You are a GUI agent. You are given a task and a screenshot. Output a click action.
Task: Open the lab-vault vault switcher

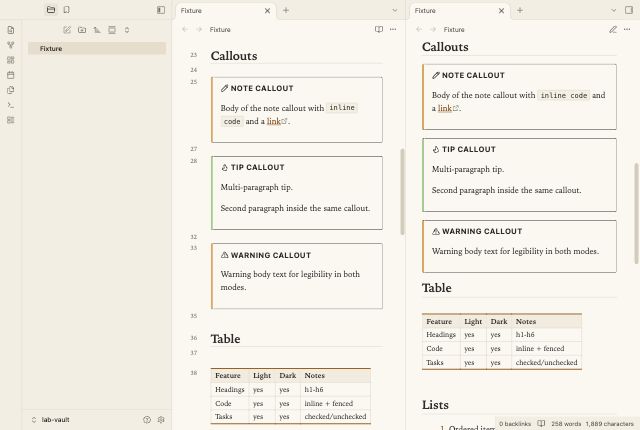click(x=51, y=419)
